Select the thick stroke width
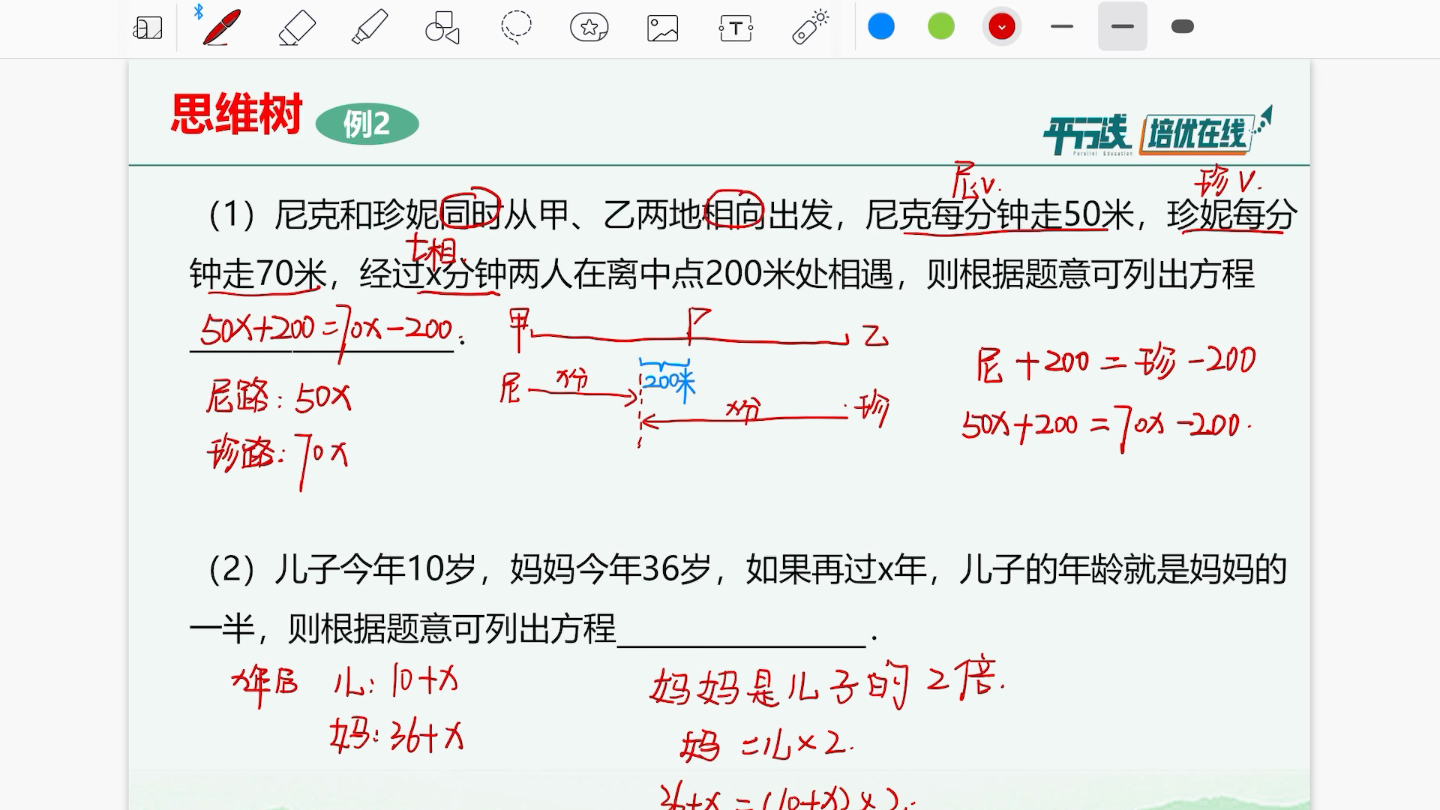The width and height of the screenshot is (1440, 810). click(x=1181, y=27)
